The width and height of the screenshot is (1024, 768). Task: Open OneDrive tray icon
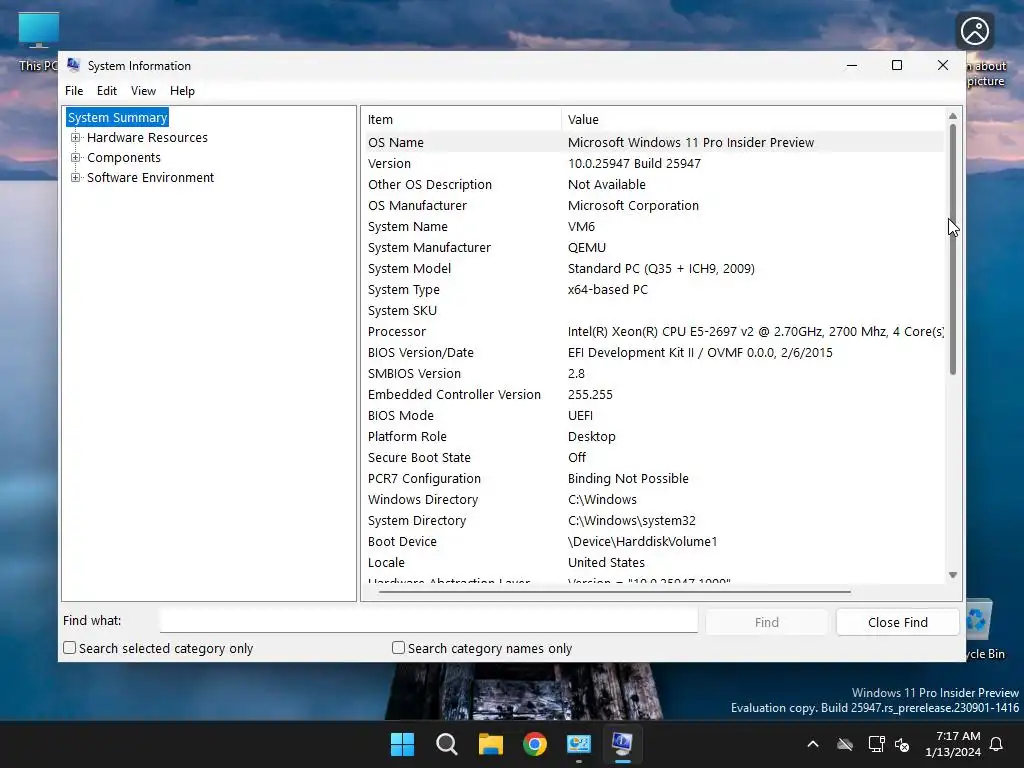pos(845,744)
